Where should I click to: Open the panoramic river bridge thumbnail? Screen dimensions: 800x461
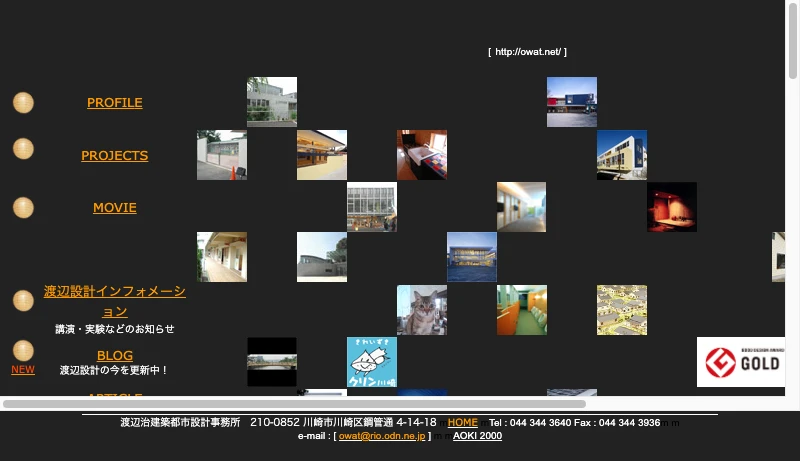pyautogui.click(x=272, y=362)
